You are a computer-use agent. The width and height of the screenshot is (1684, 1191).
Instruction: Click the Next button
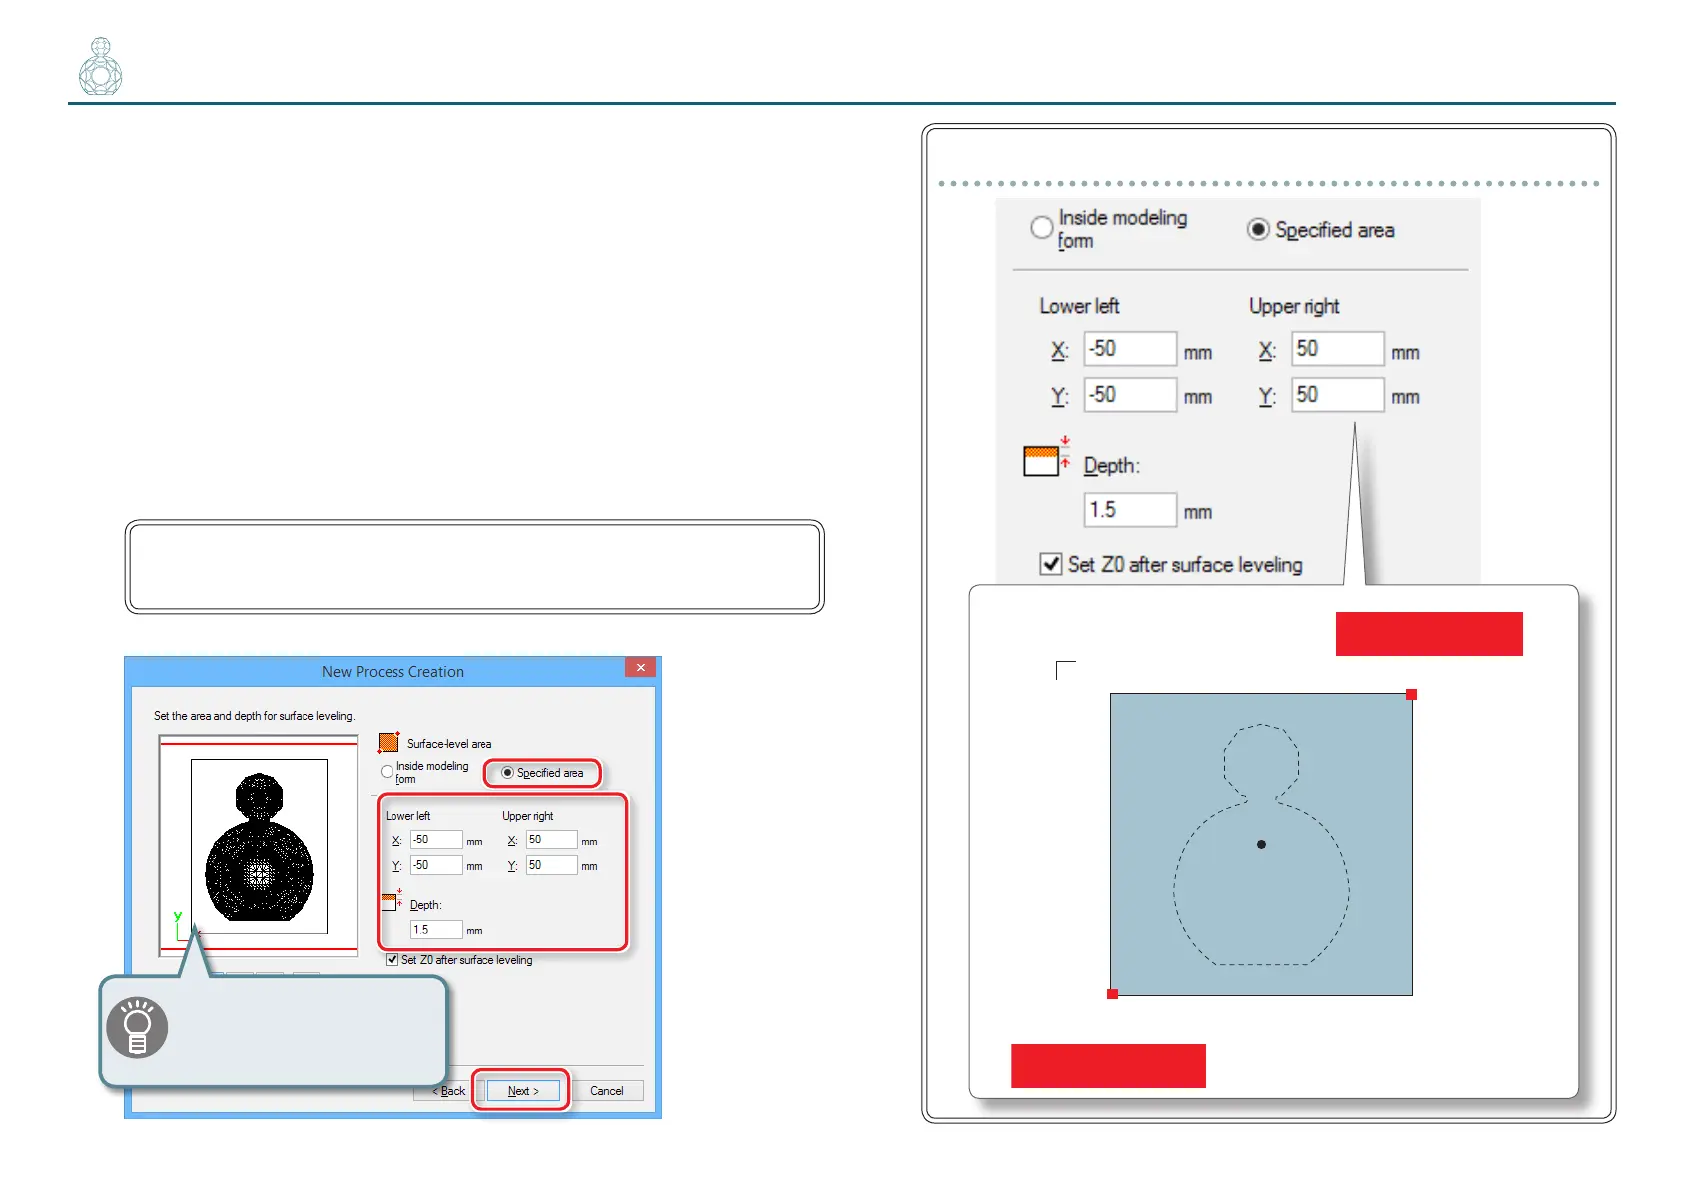click(523, 1091)
